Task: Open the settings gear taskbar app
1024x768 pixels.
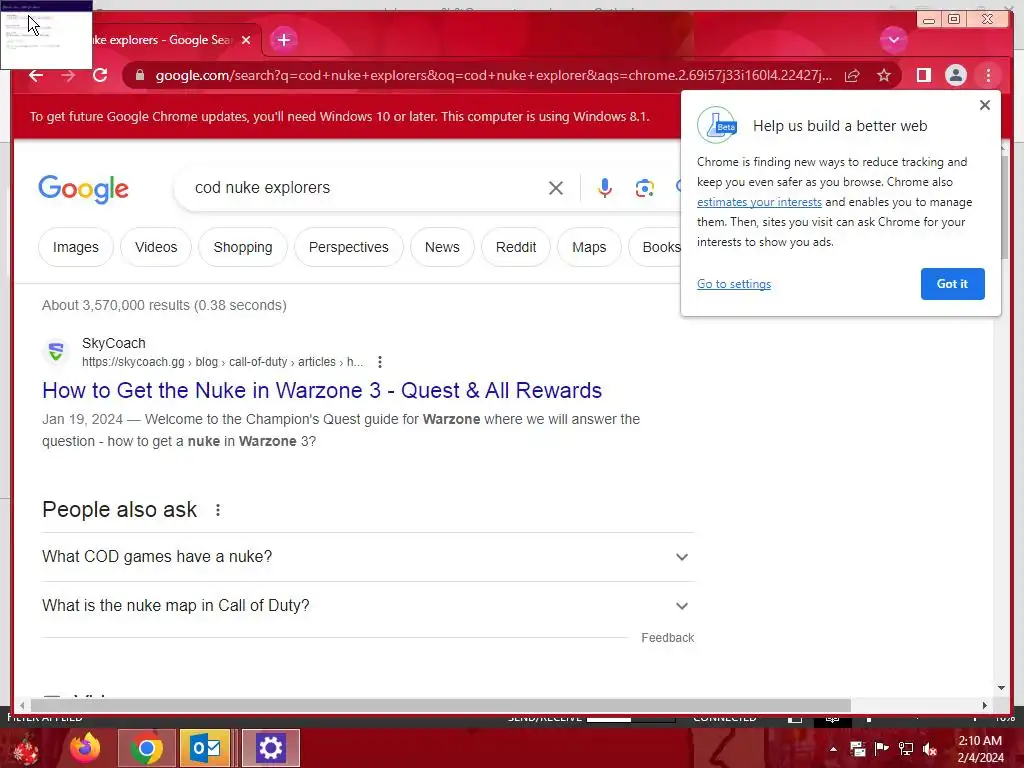Action: (270, 748)
